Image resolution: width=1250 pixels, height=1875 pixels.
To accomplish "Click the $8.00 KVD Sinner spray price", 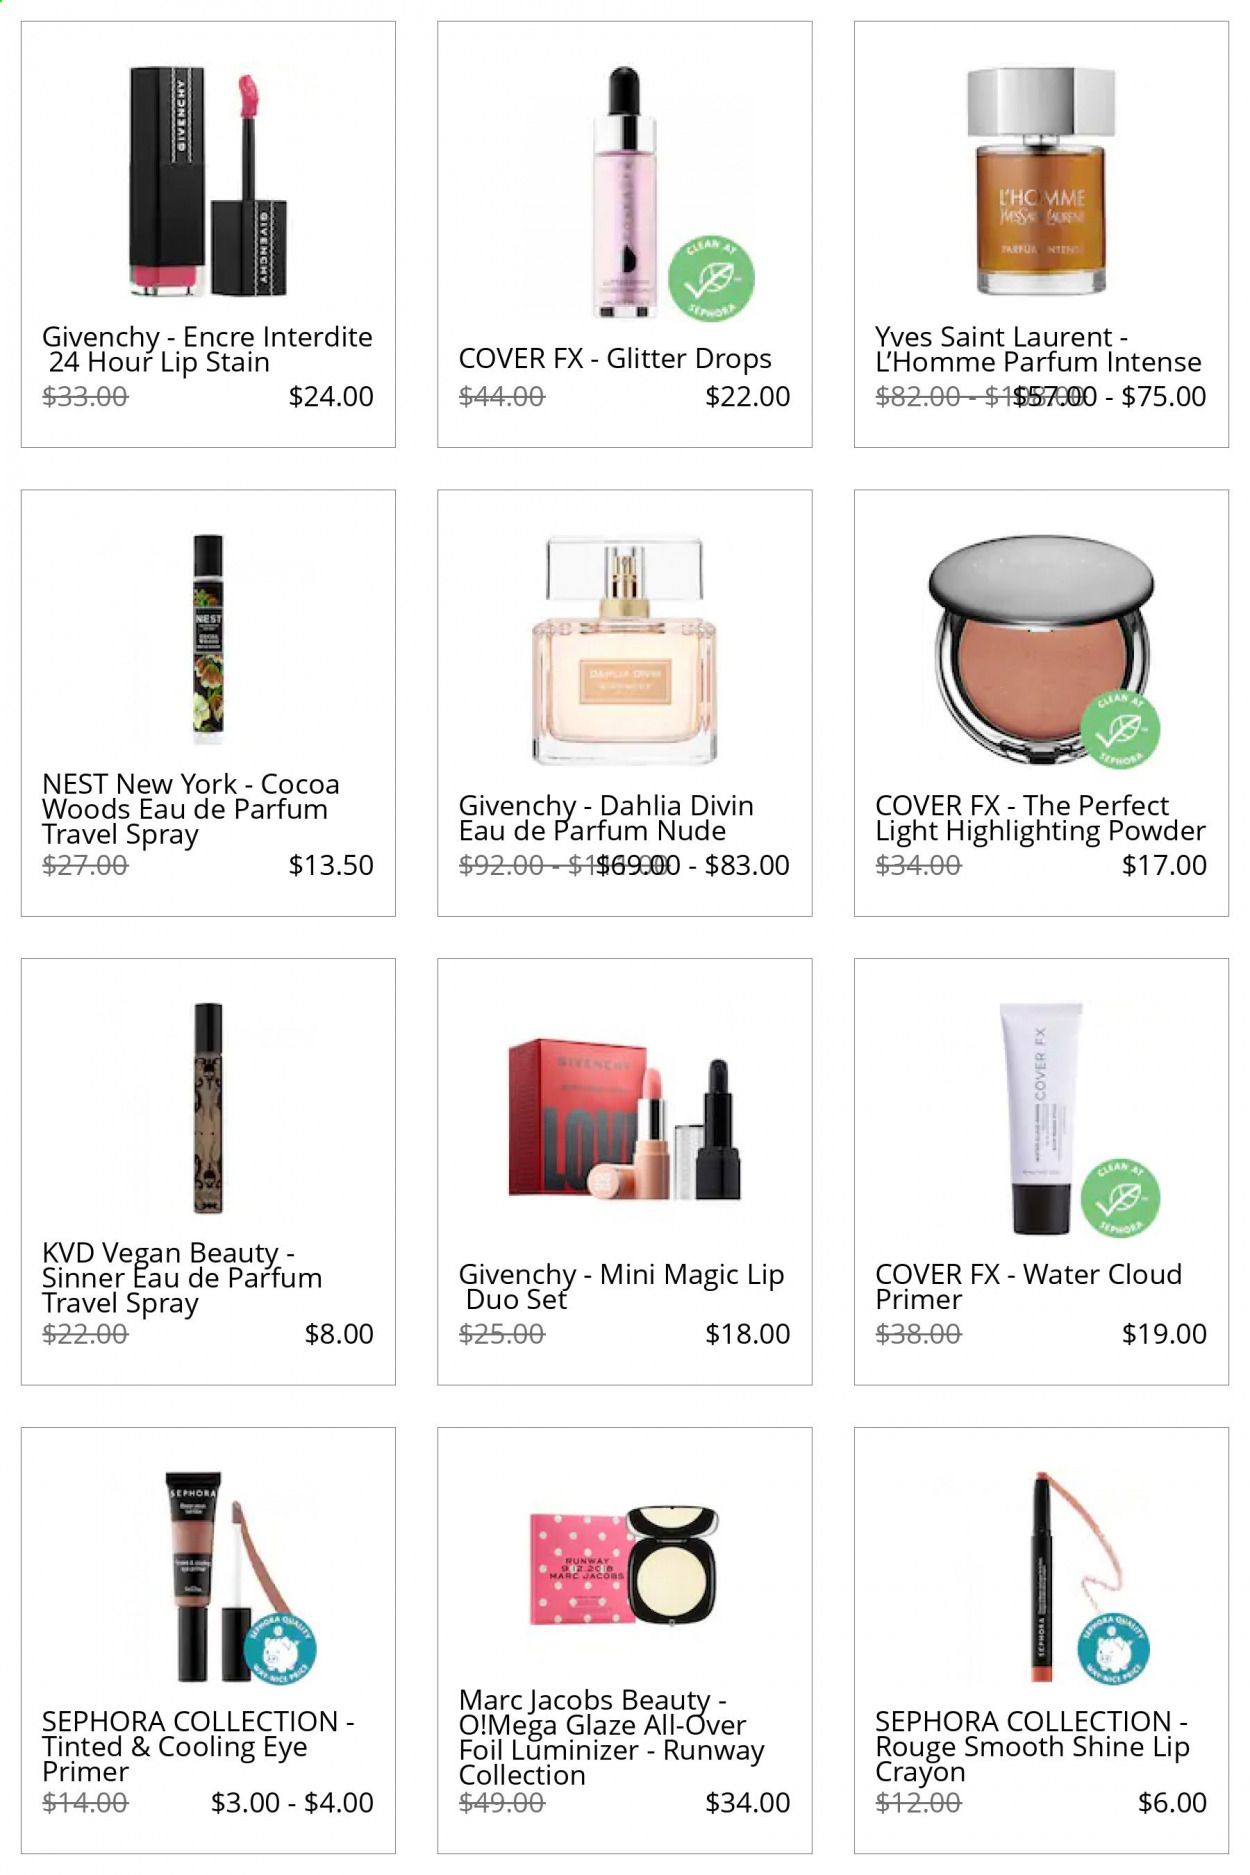I will tap(339, 1333).
